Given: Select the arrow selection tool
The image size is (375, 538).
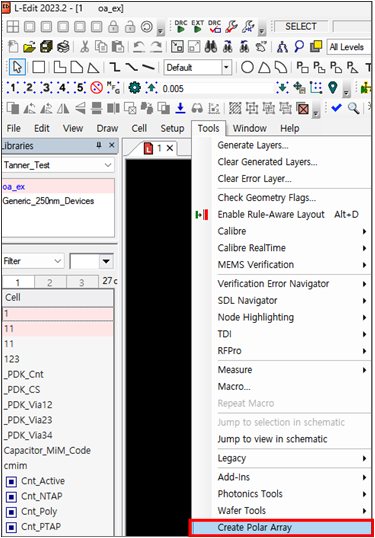Looking at the screenshot, I should (x=17, y=67).
